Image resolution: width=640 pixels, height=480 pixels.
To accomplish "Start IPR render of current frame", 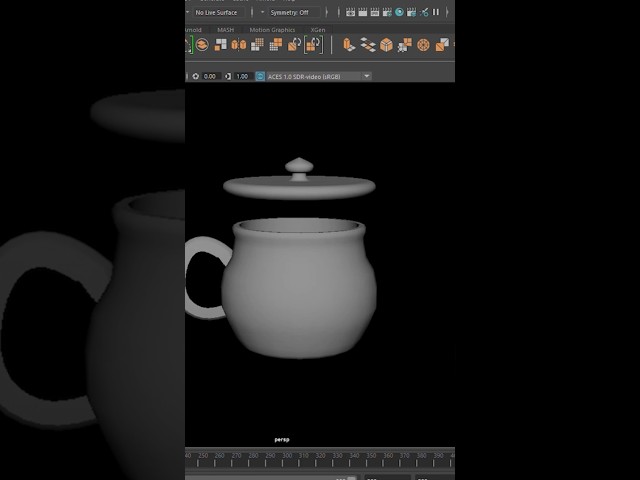I will [375, 12].
